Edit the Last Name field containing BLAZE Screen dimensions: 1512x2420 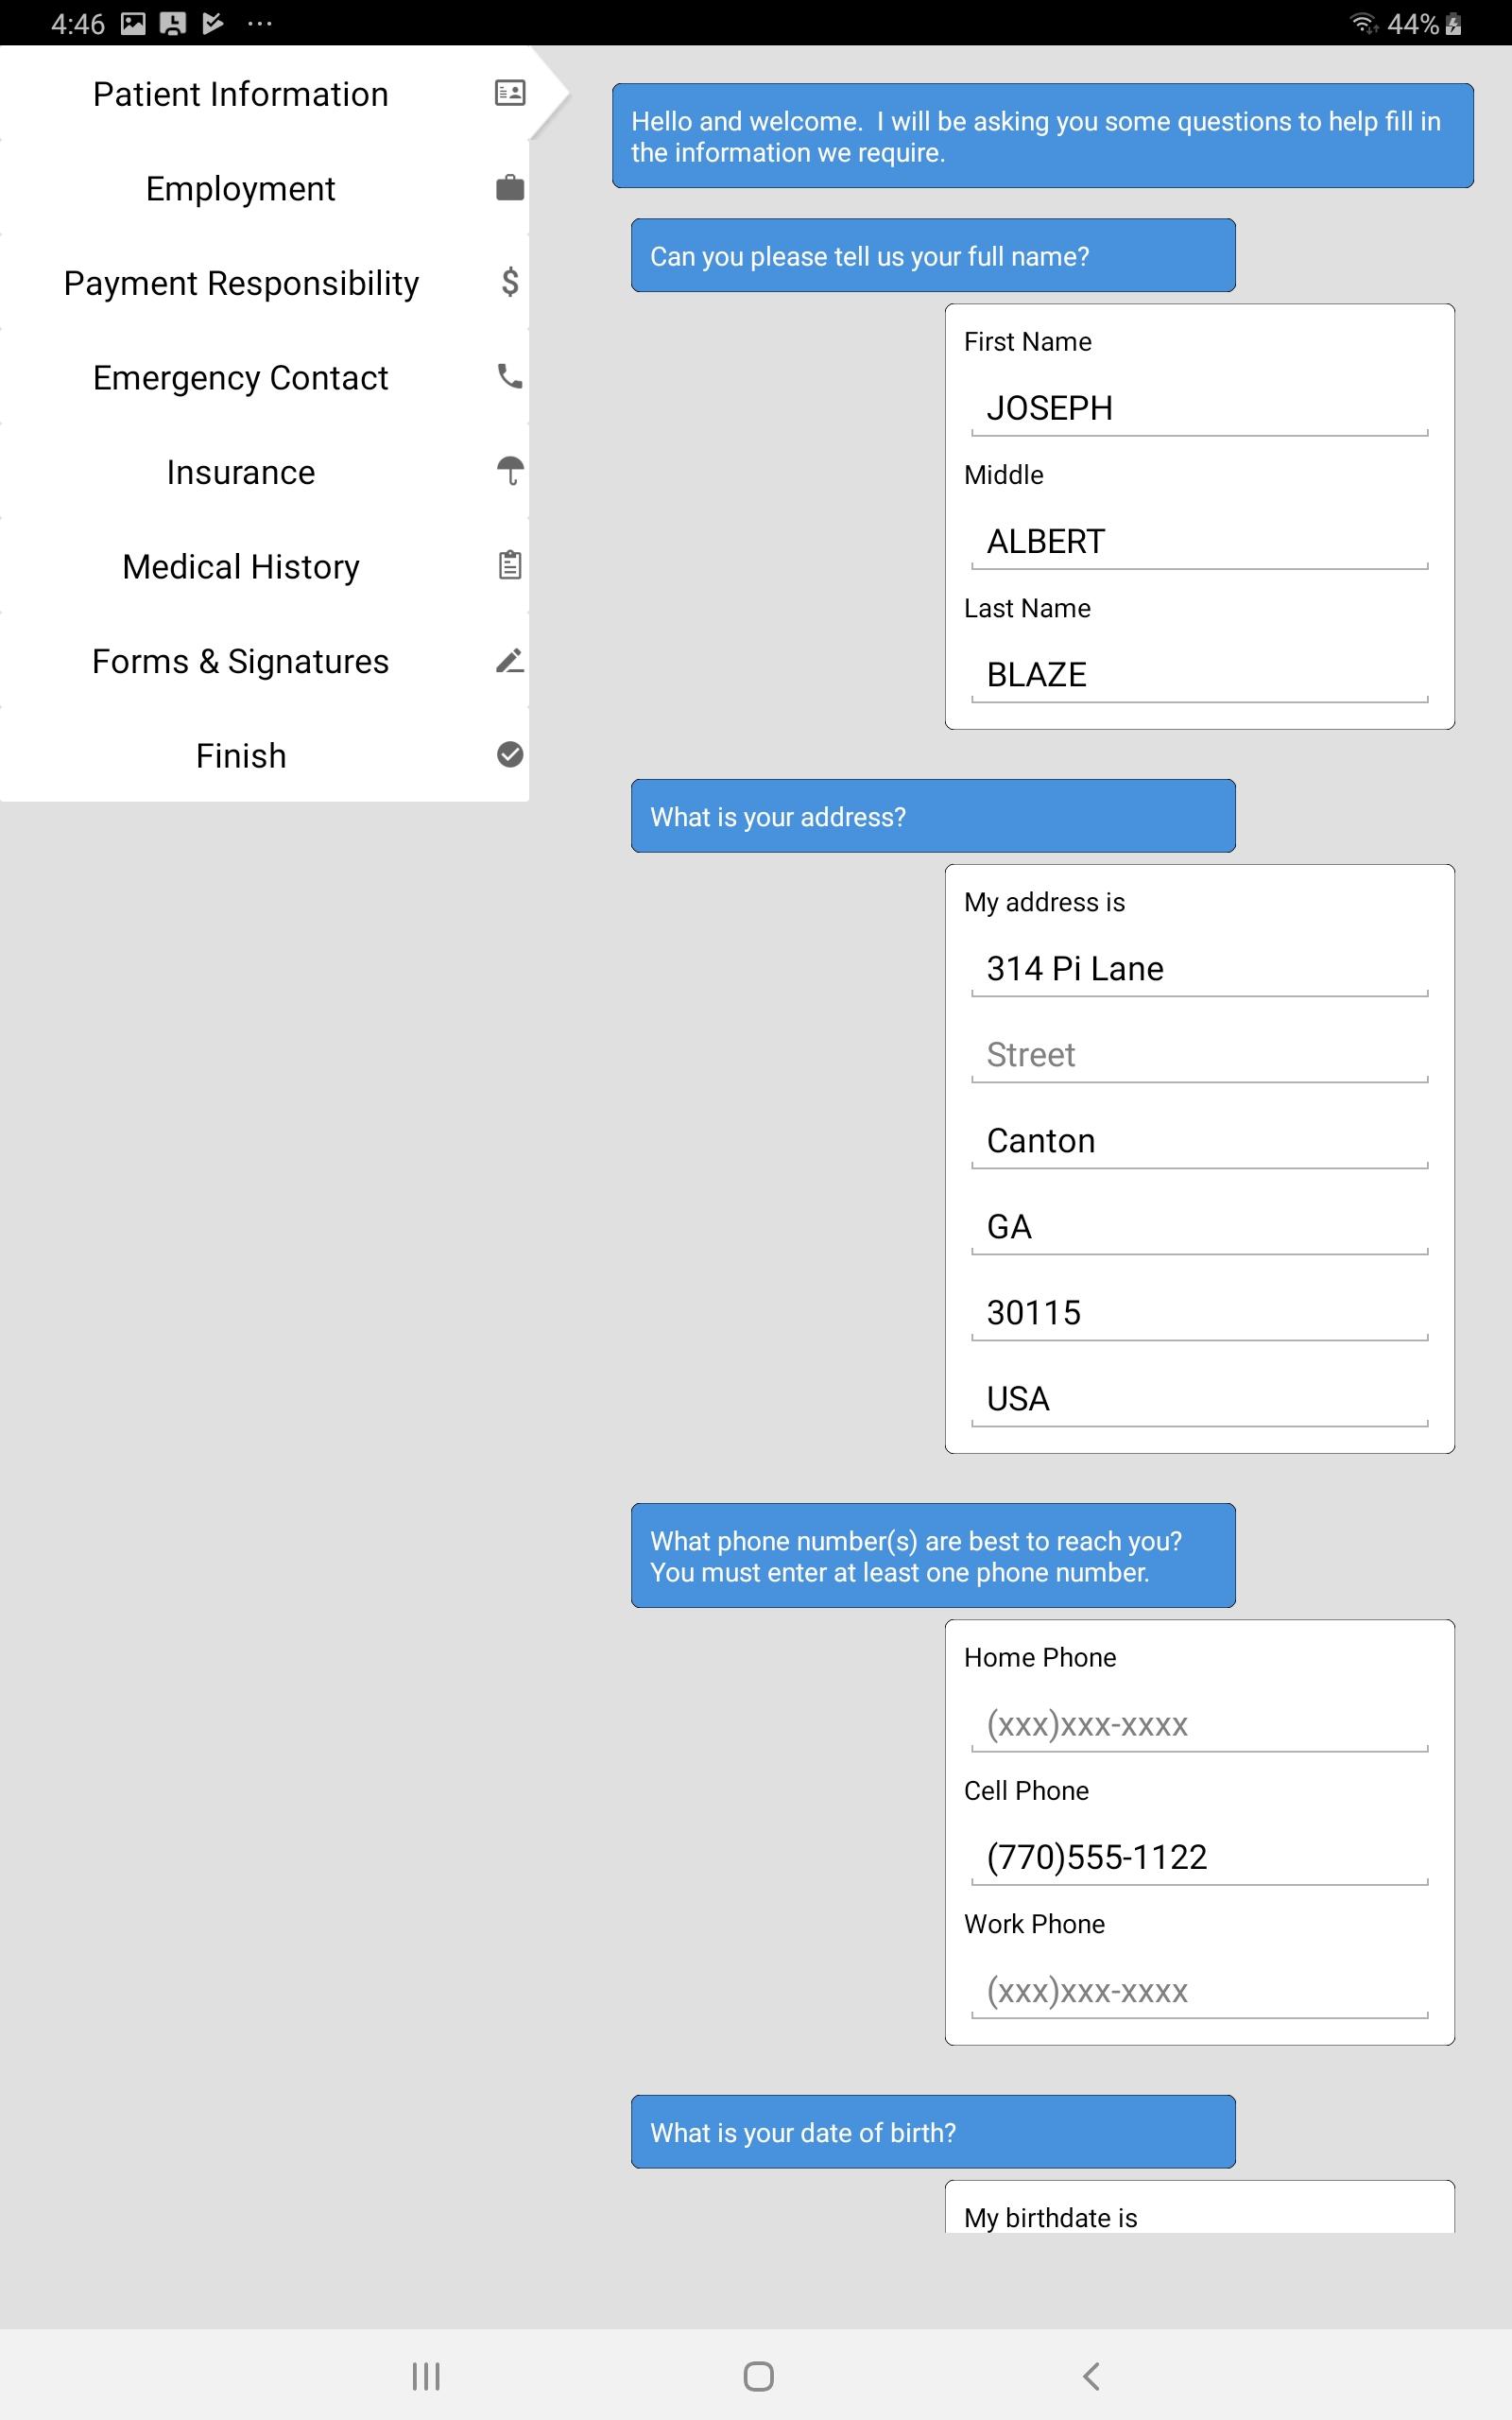coord(1199,674)
